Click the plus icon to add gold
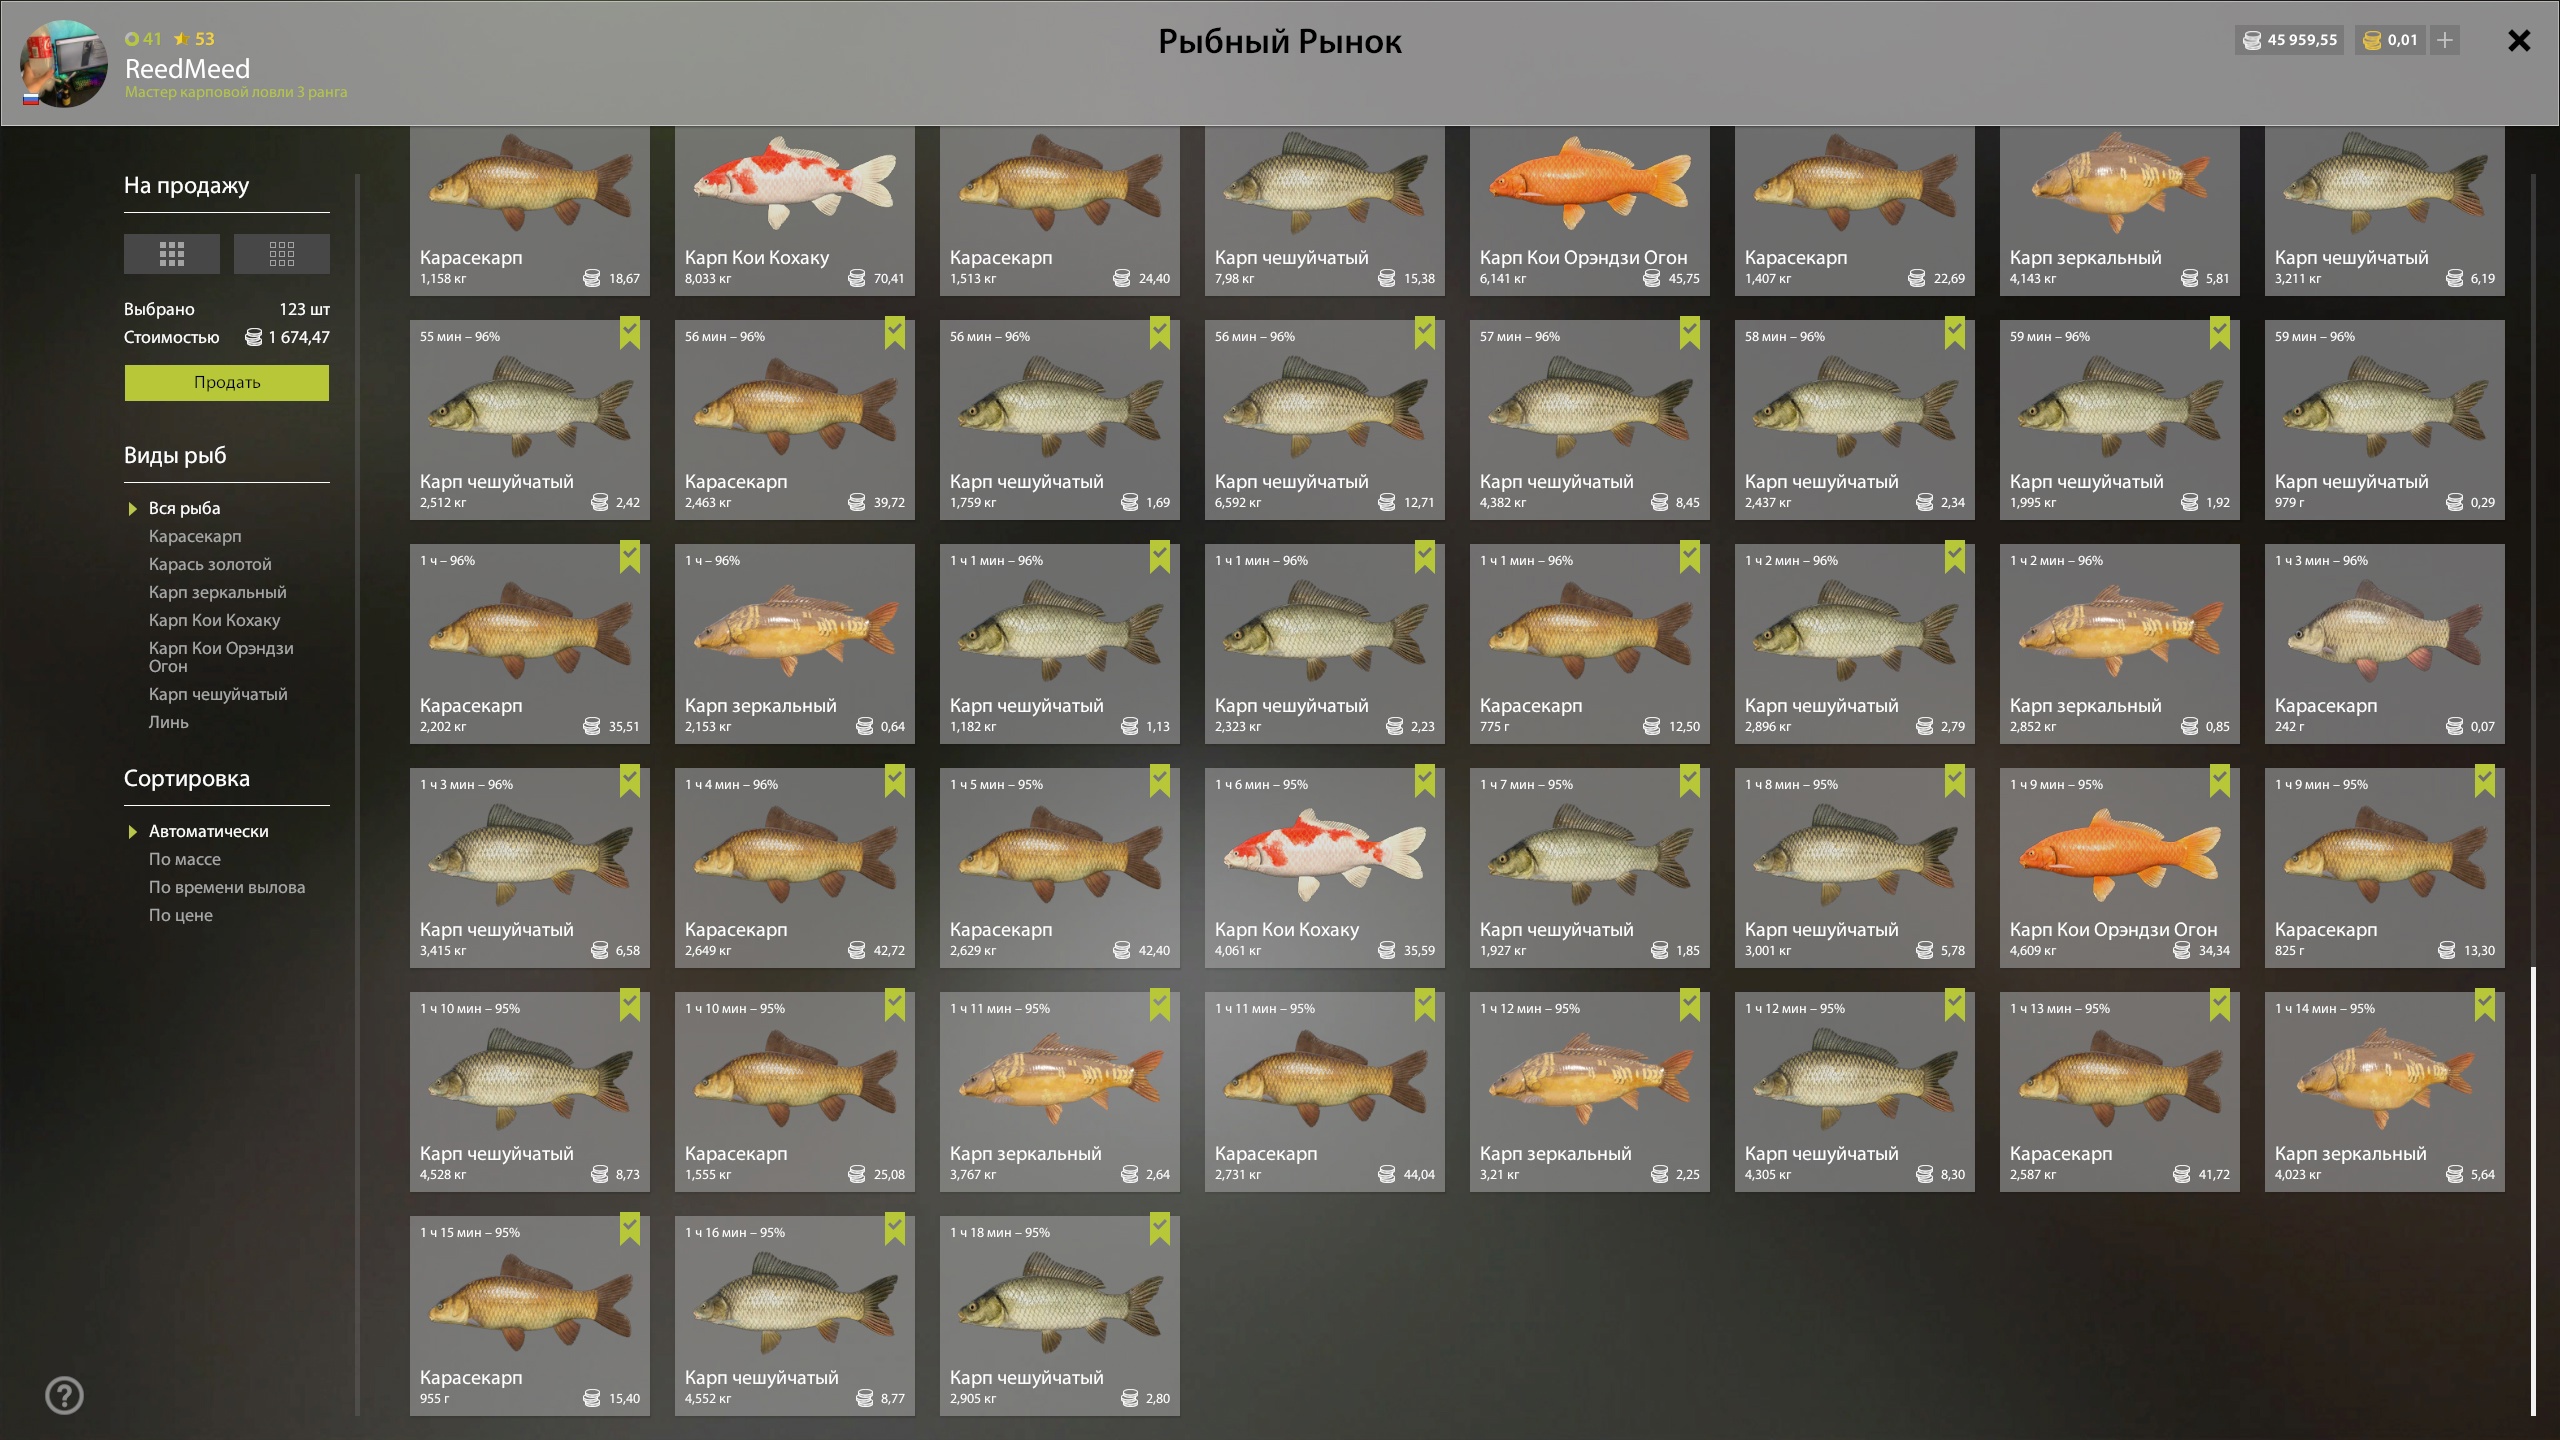 (x=2445, y=40)
